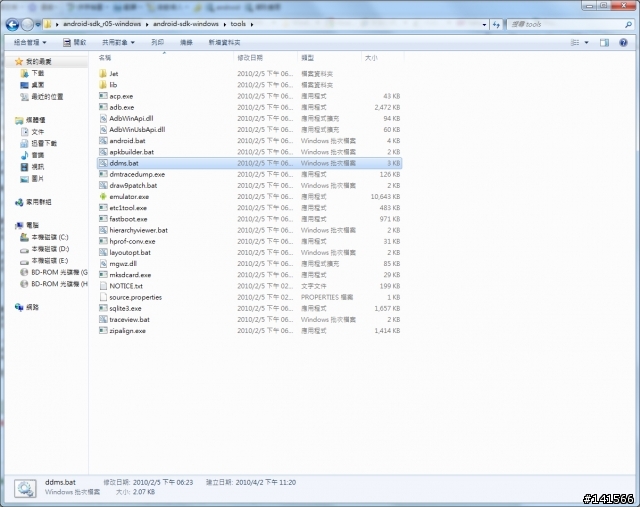Viewport: 640px width, 507px height.
Task: Select the hprof-conv.exe file name
Action: tap(132, 241)
